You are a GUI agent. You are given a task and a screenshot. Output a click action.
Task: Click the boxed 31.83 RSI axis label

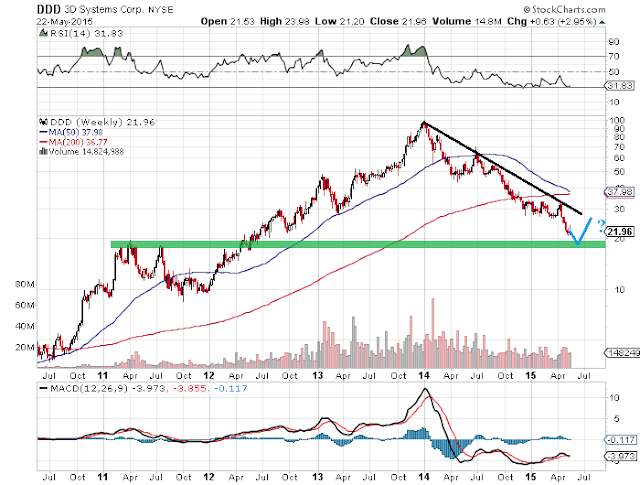[620, 86]
